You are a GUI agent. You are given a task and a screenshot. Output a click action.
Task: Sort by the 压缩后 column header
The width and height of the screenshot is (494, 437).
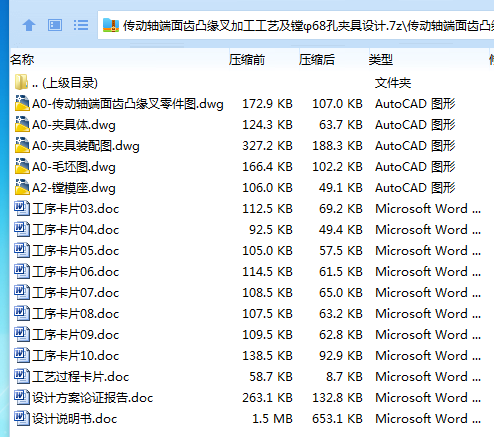click(317, 60)
